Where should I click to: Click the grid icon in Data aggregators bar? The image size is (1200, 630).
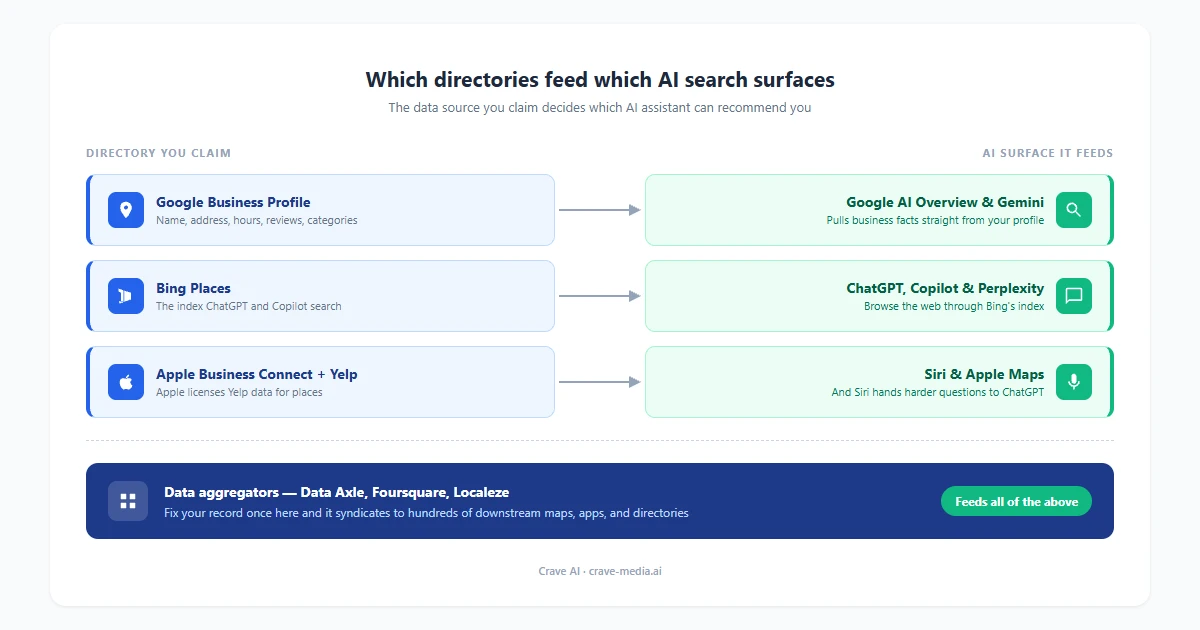[x=128, y=501]
